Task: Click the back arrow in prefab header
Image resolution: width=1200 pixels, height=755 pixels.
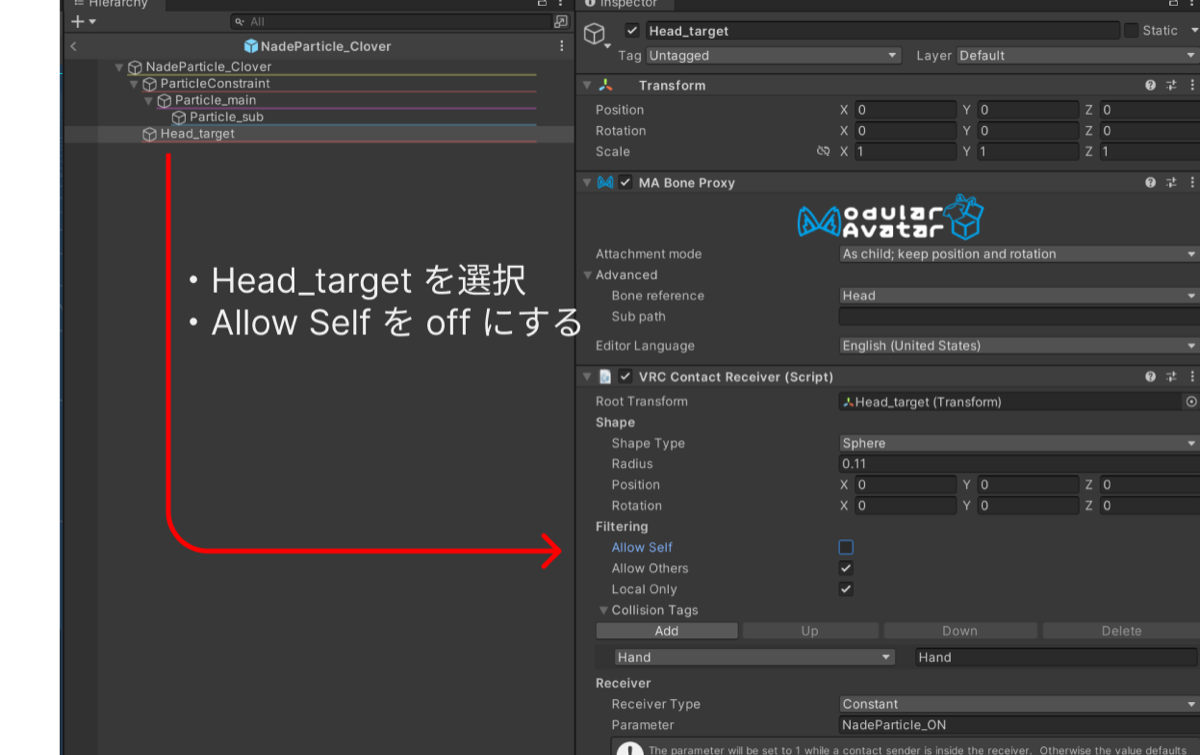Action: pyautogui.click(x=74, y=46)
